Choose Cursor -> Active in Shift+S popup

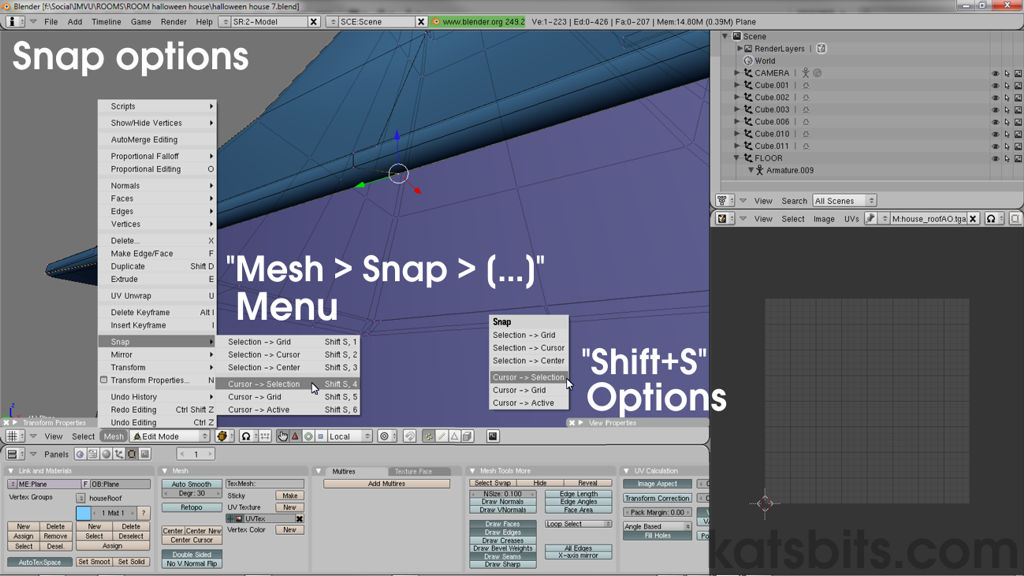(528, 403)
